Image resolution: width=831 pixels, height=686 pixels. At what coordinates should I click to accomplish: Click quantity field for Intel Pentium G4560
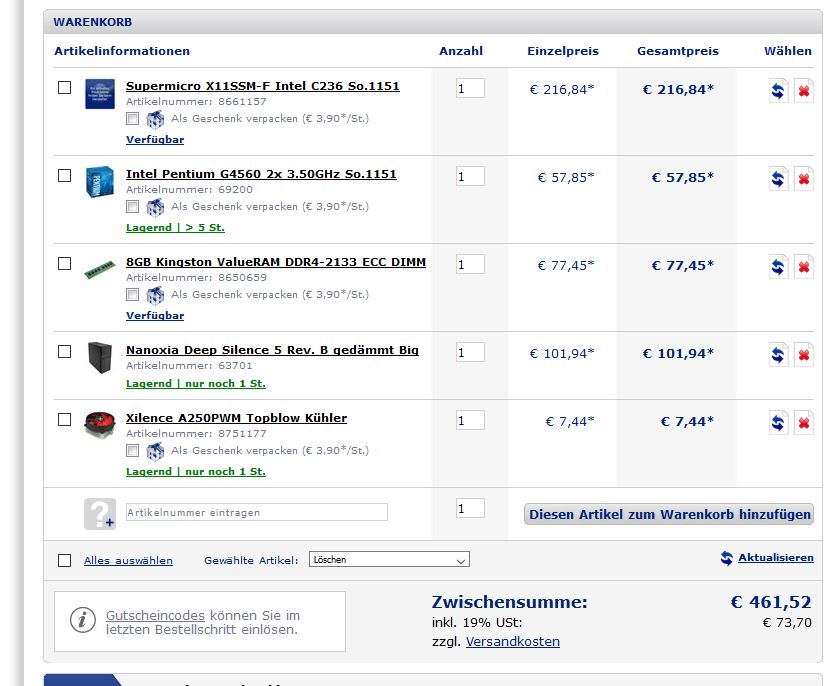pyautogui.click(x=470, y=176)
